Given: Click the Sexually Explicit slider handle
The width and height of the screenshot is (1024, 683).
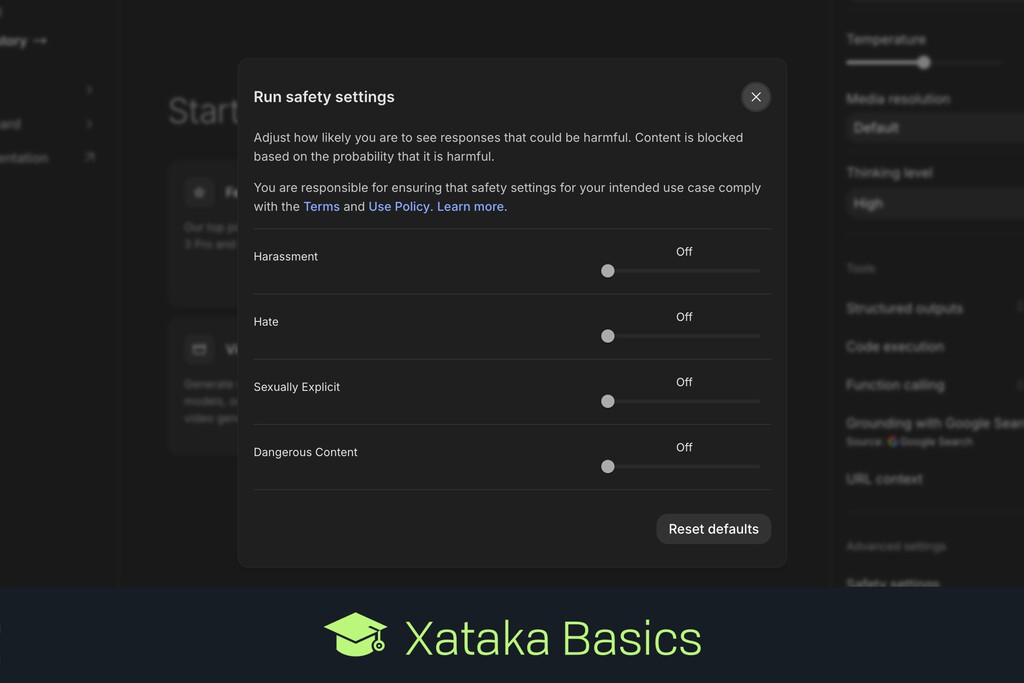Looking at the screenshot, I should [608, 401].
